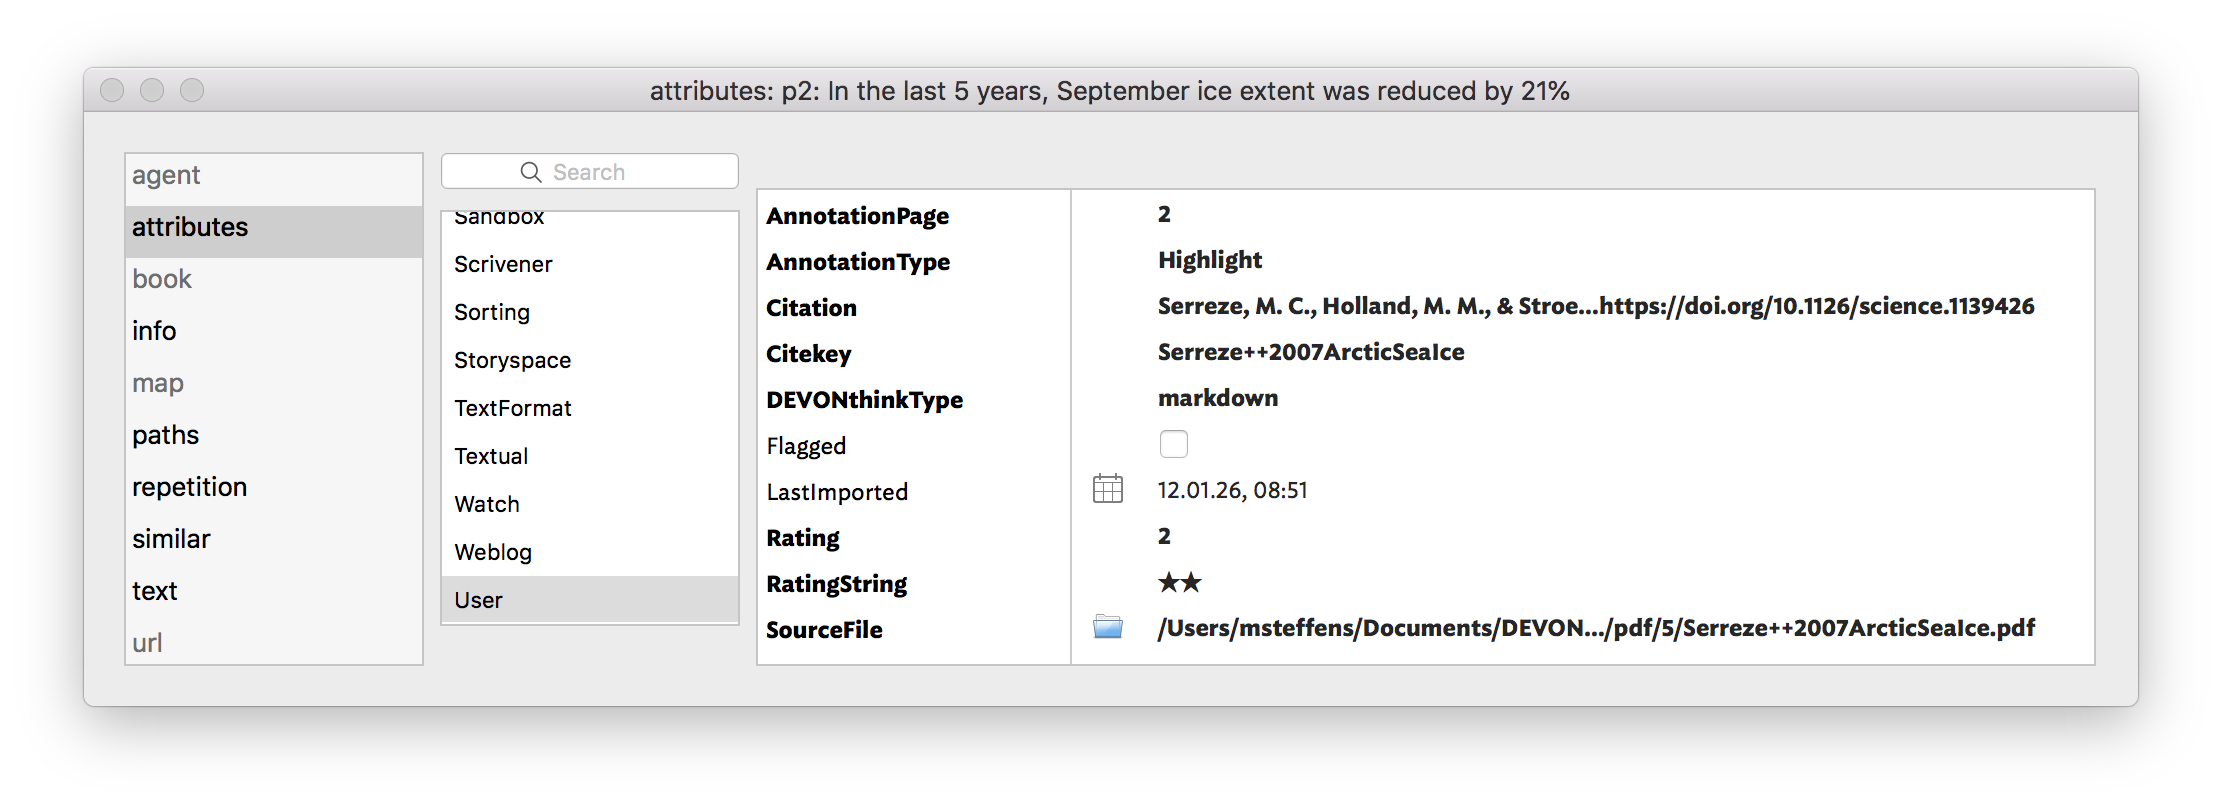
Task: Switch to the repetition tab
Action: [x=189, y=487]
